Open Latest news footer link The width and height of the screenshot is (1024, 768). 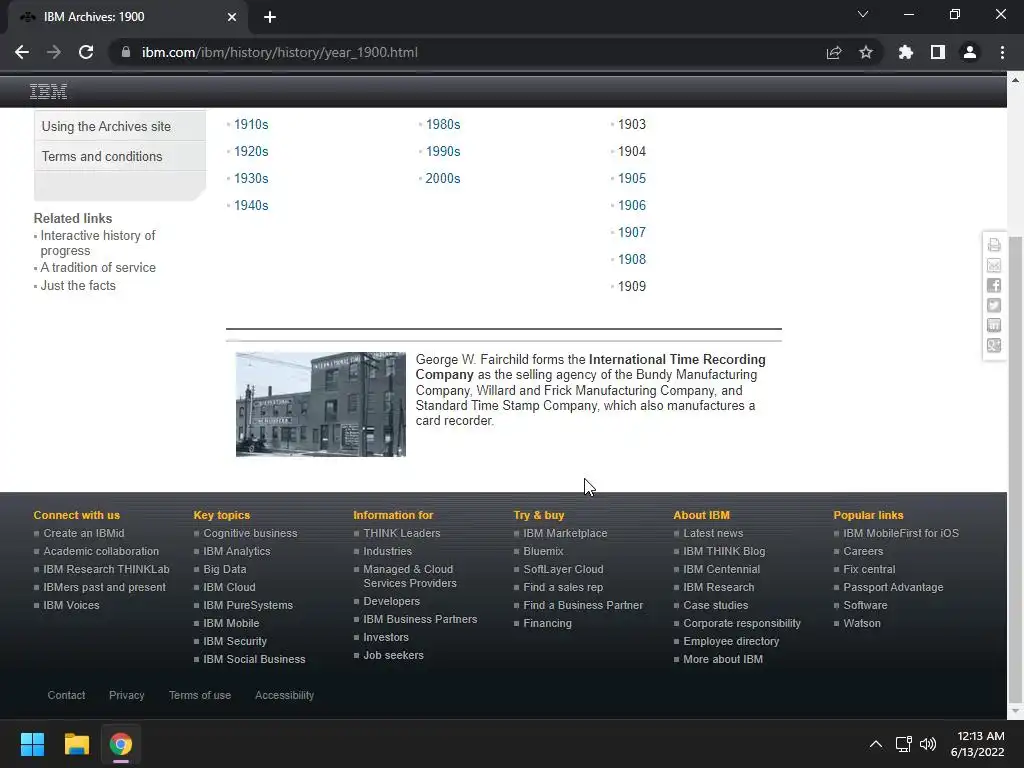click(713, 533)
